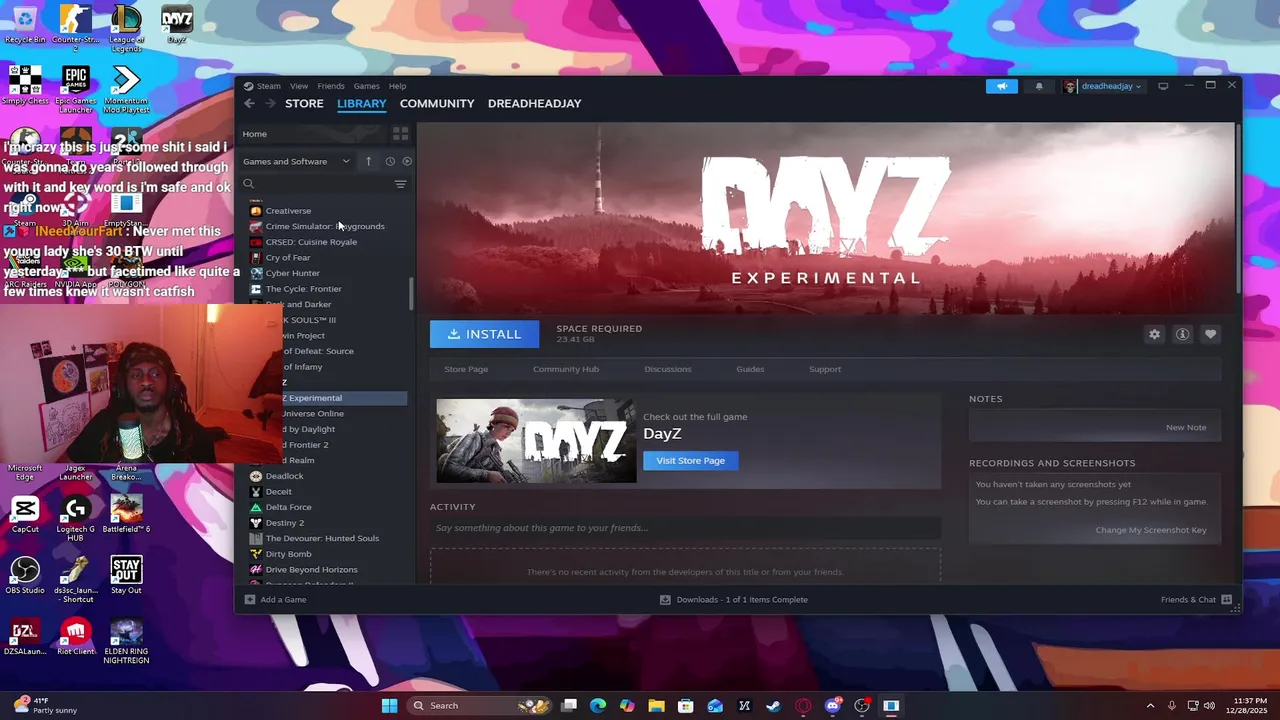This screenshot has height=720, width=1280.
Task: Click the taskbar Search box
Action: 477,706
